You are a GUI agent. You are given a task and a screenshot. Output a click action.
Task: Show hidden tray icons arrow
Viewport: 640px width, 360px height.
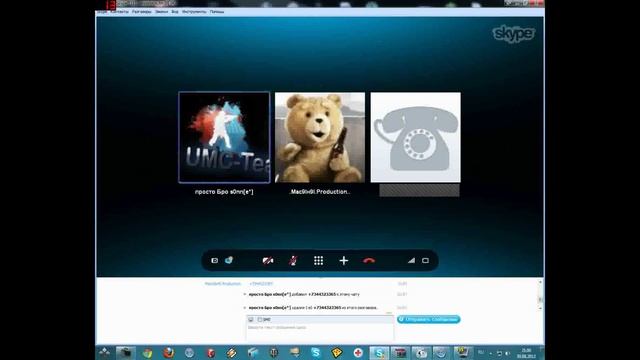491,353
